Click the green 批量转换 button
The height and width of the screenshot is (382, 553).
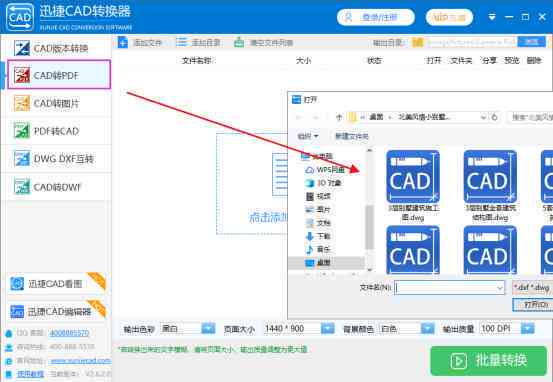488,360
